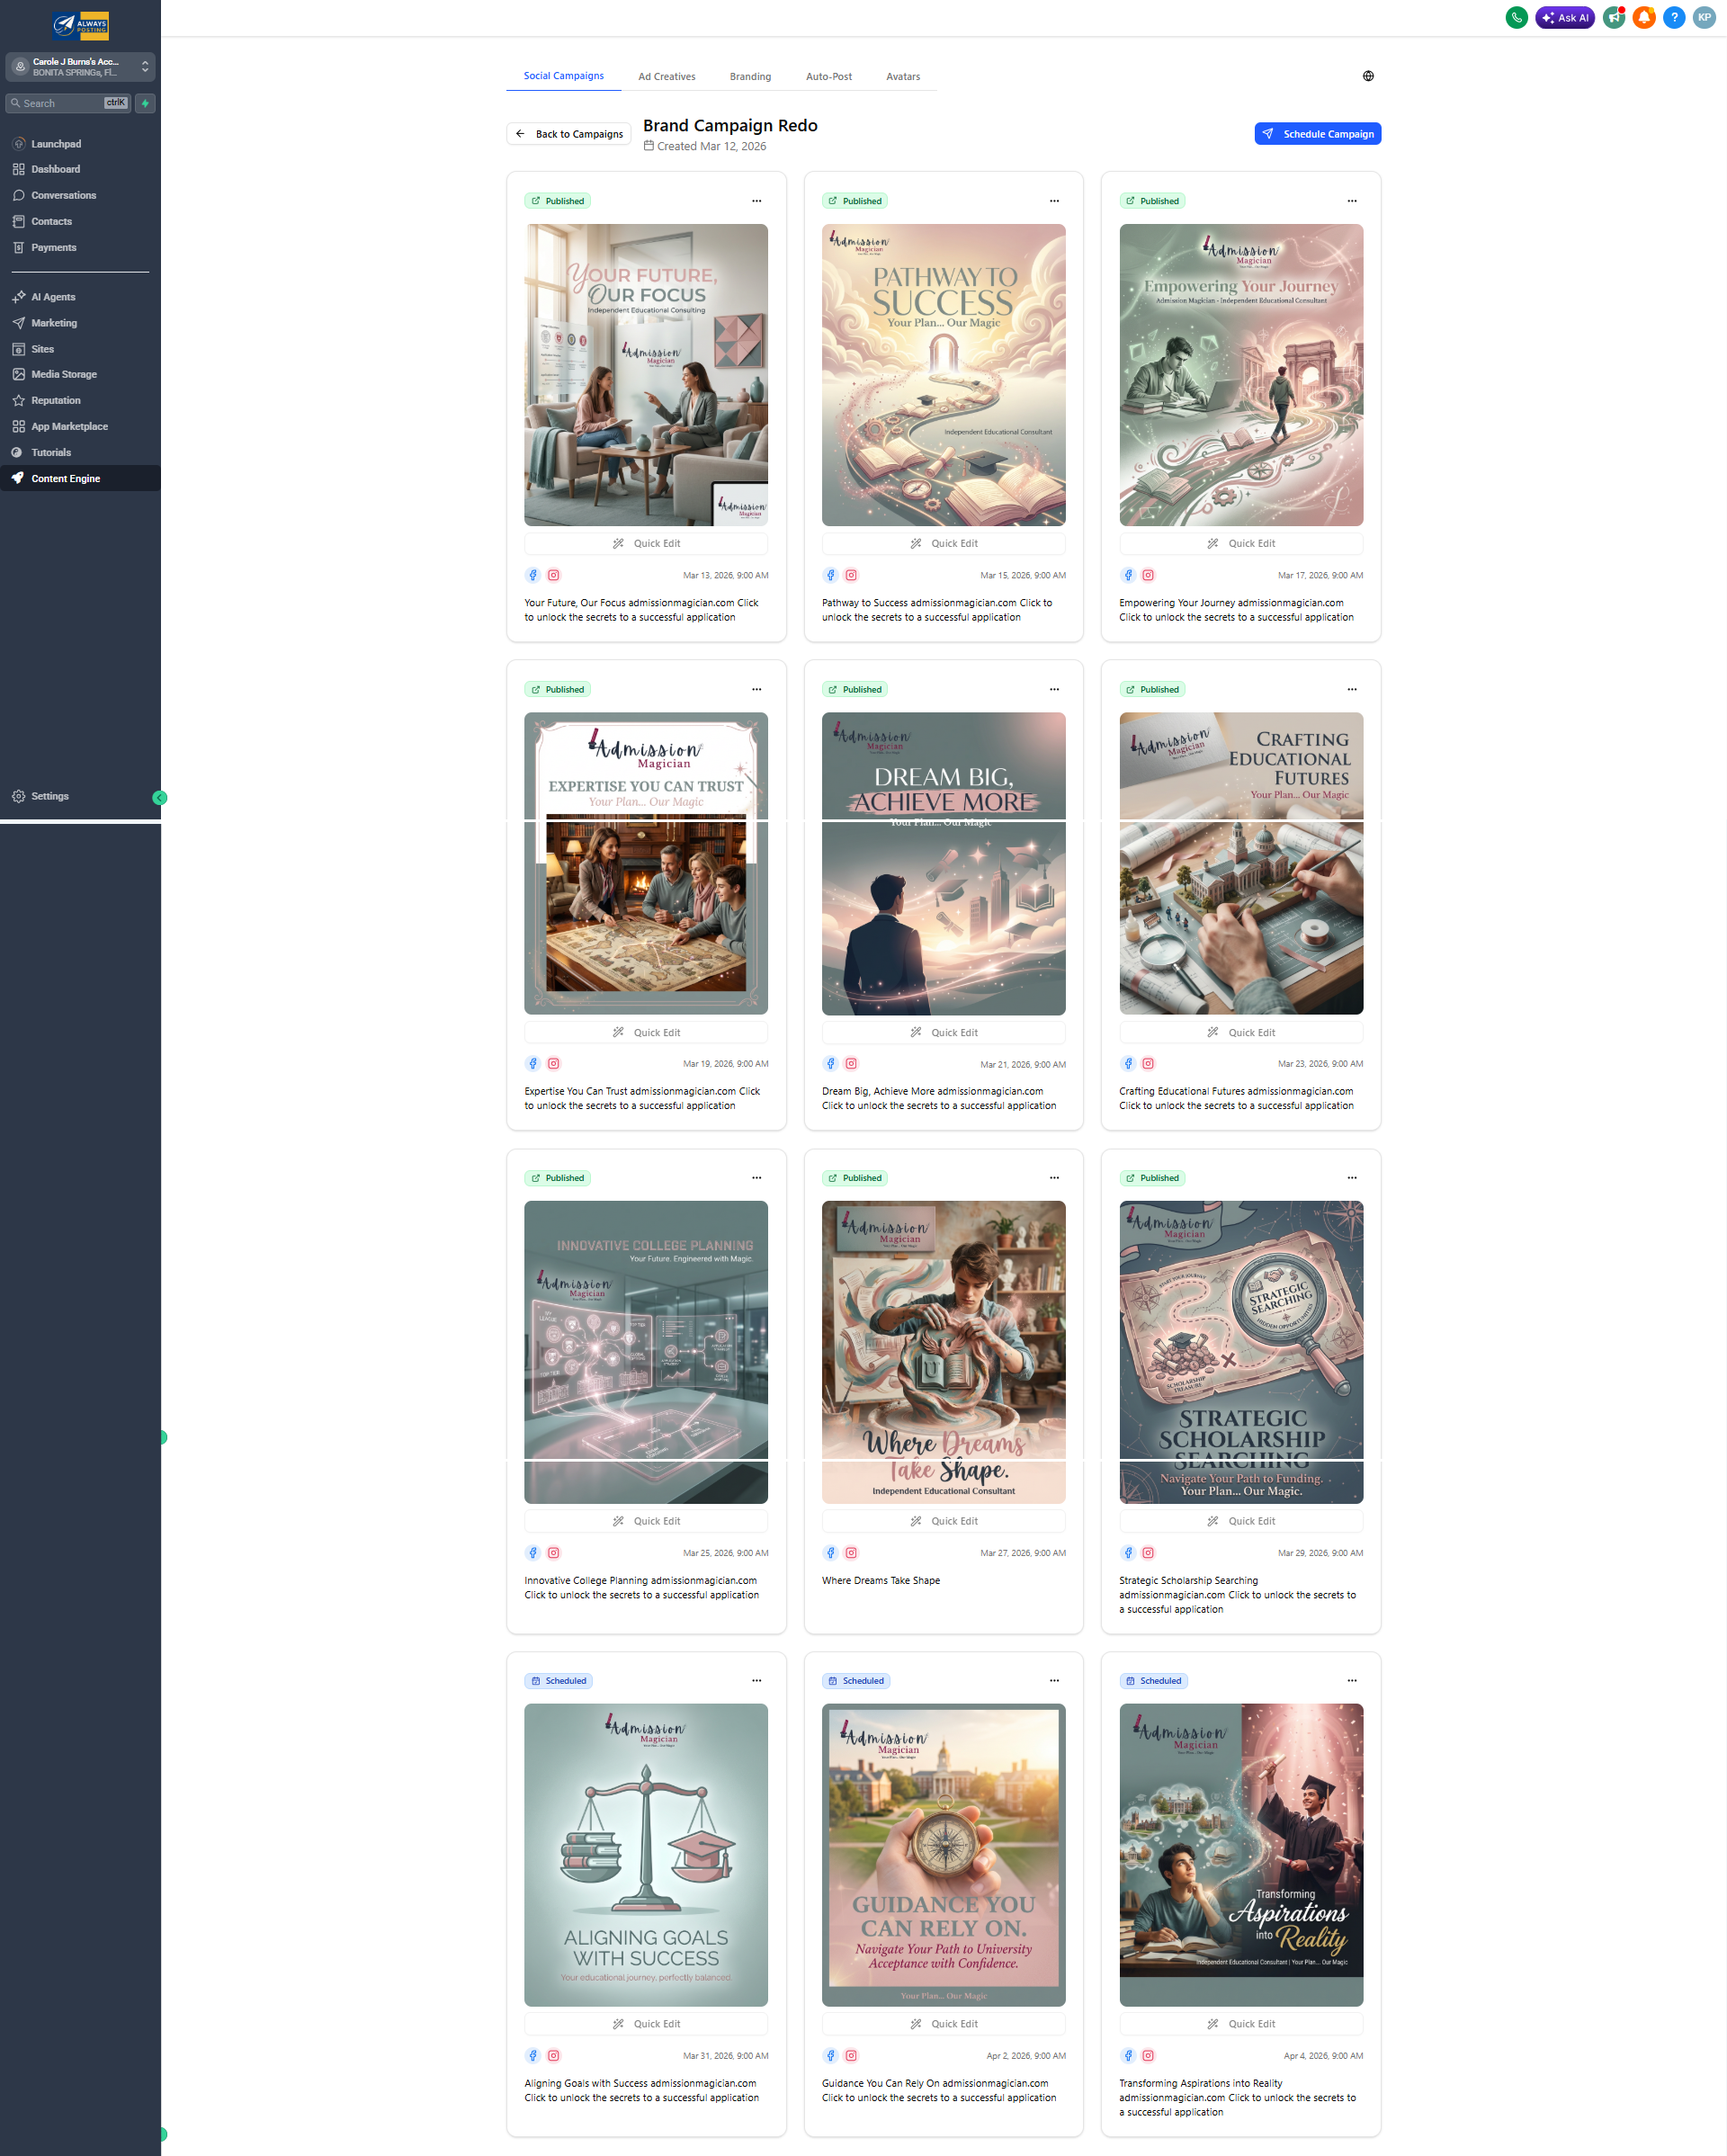The width and height of the screenshot is (1727, 2156).
Task: Open three-dot menu on Aligning Goals with Success post
Action: pos(757,1681)
